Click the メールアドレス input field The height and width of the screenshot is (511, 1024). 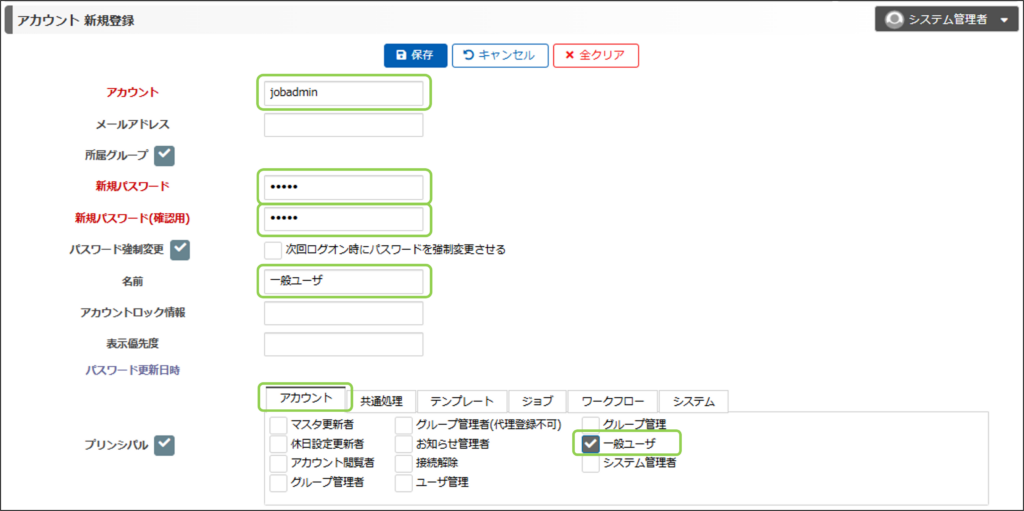pyautogui.click(x=343, y=125)
